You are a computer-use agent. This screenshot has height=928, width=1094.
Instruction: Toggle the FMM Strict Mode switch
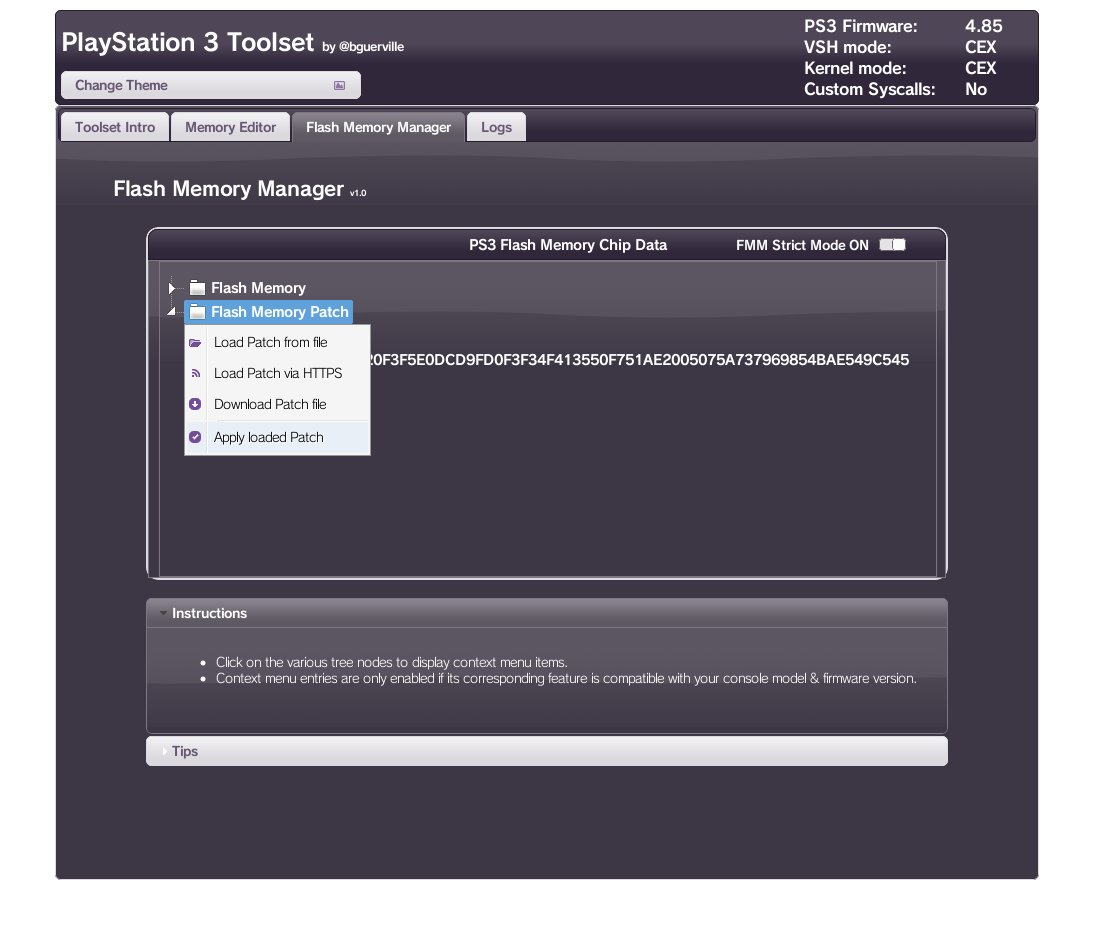pyautogui.click(x=892, y=245)
